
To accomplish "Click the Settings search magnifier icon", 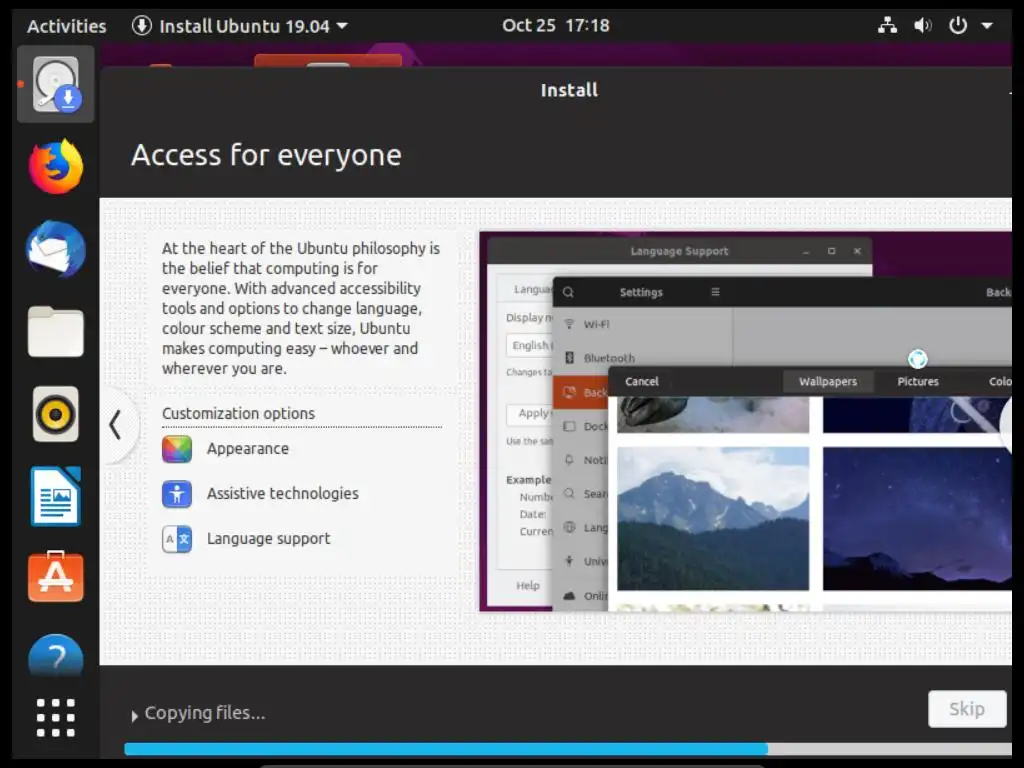I will point(568,292).
